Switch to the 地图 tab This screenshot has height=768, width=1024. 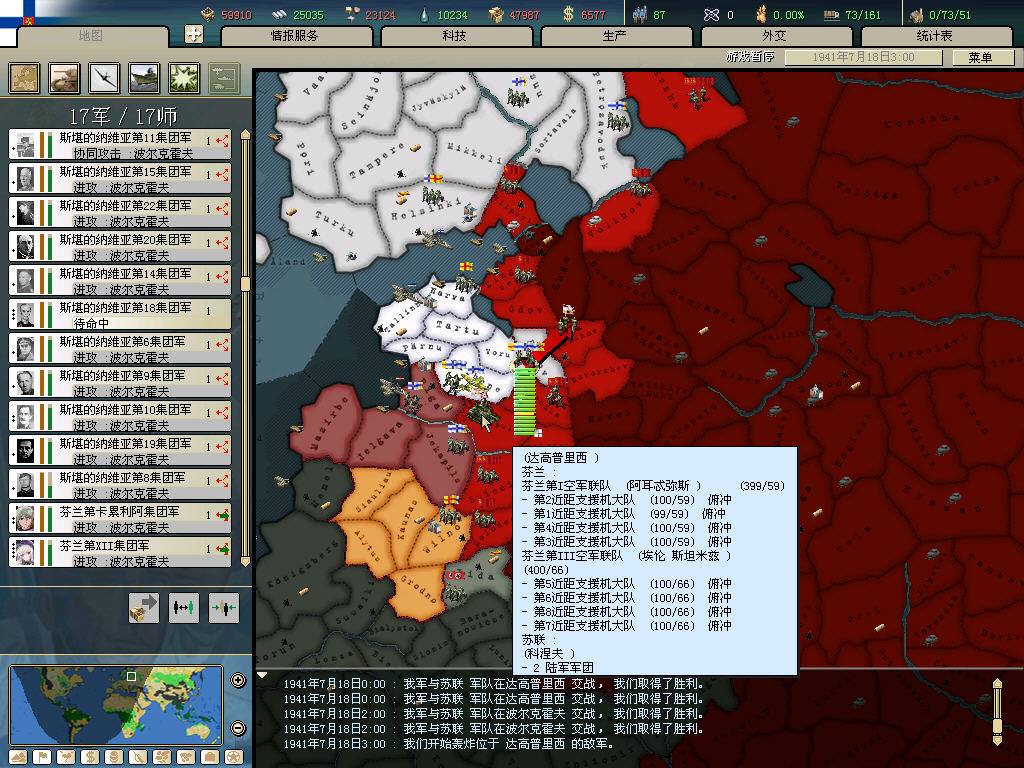click(91, 36)
